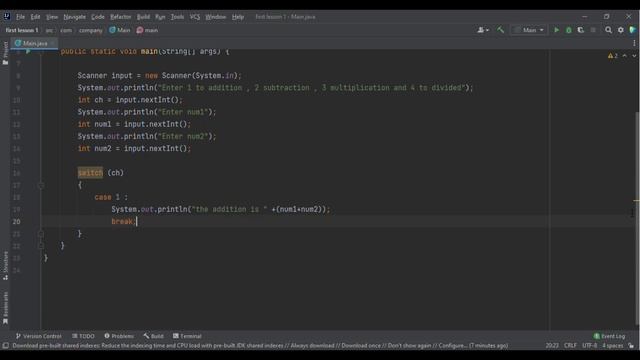Click the 'Download once' link in status bar
This screenshot has height=360, width=640.
tap(360, 346)
